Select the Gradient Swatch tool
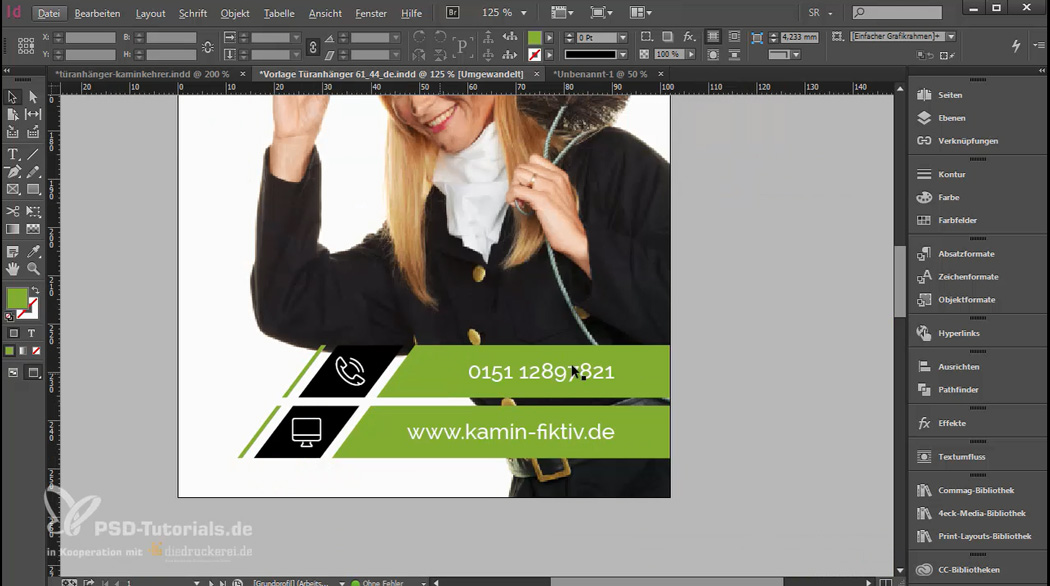Viewport: 1050px width, 586px height. pyautogui.click(x=12, y=229)
